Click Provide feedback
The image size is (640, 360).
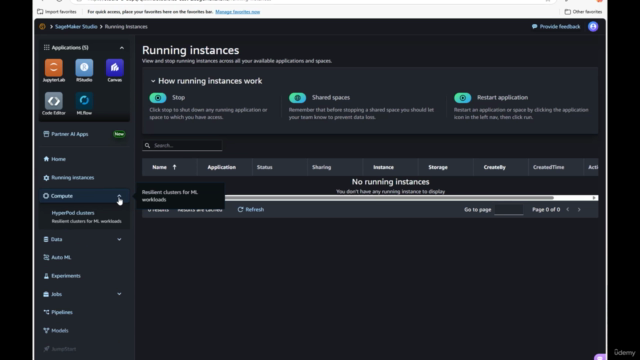click(556, 27)
